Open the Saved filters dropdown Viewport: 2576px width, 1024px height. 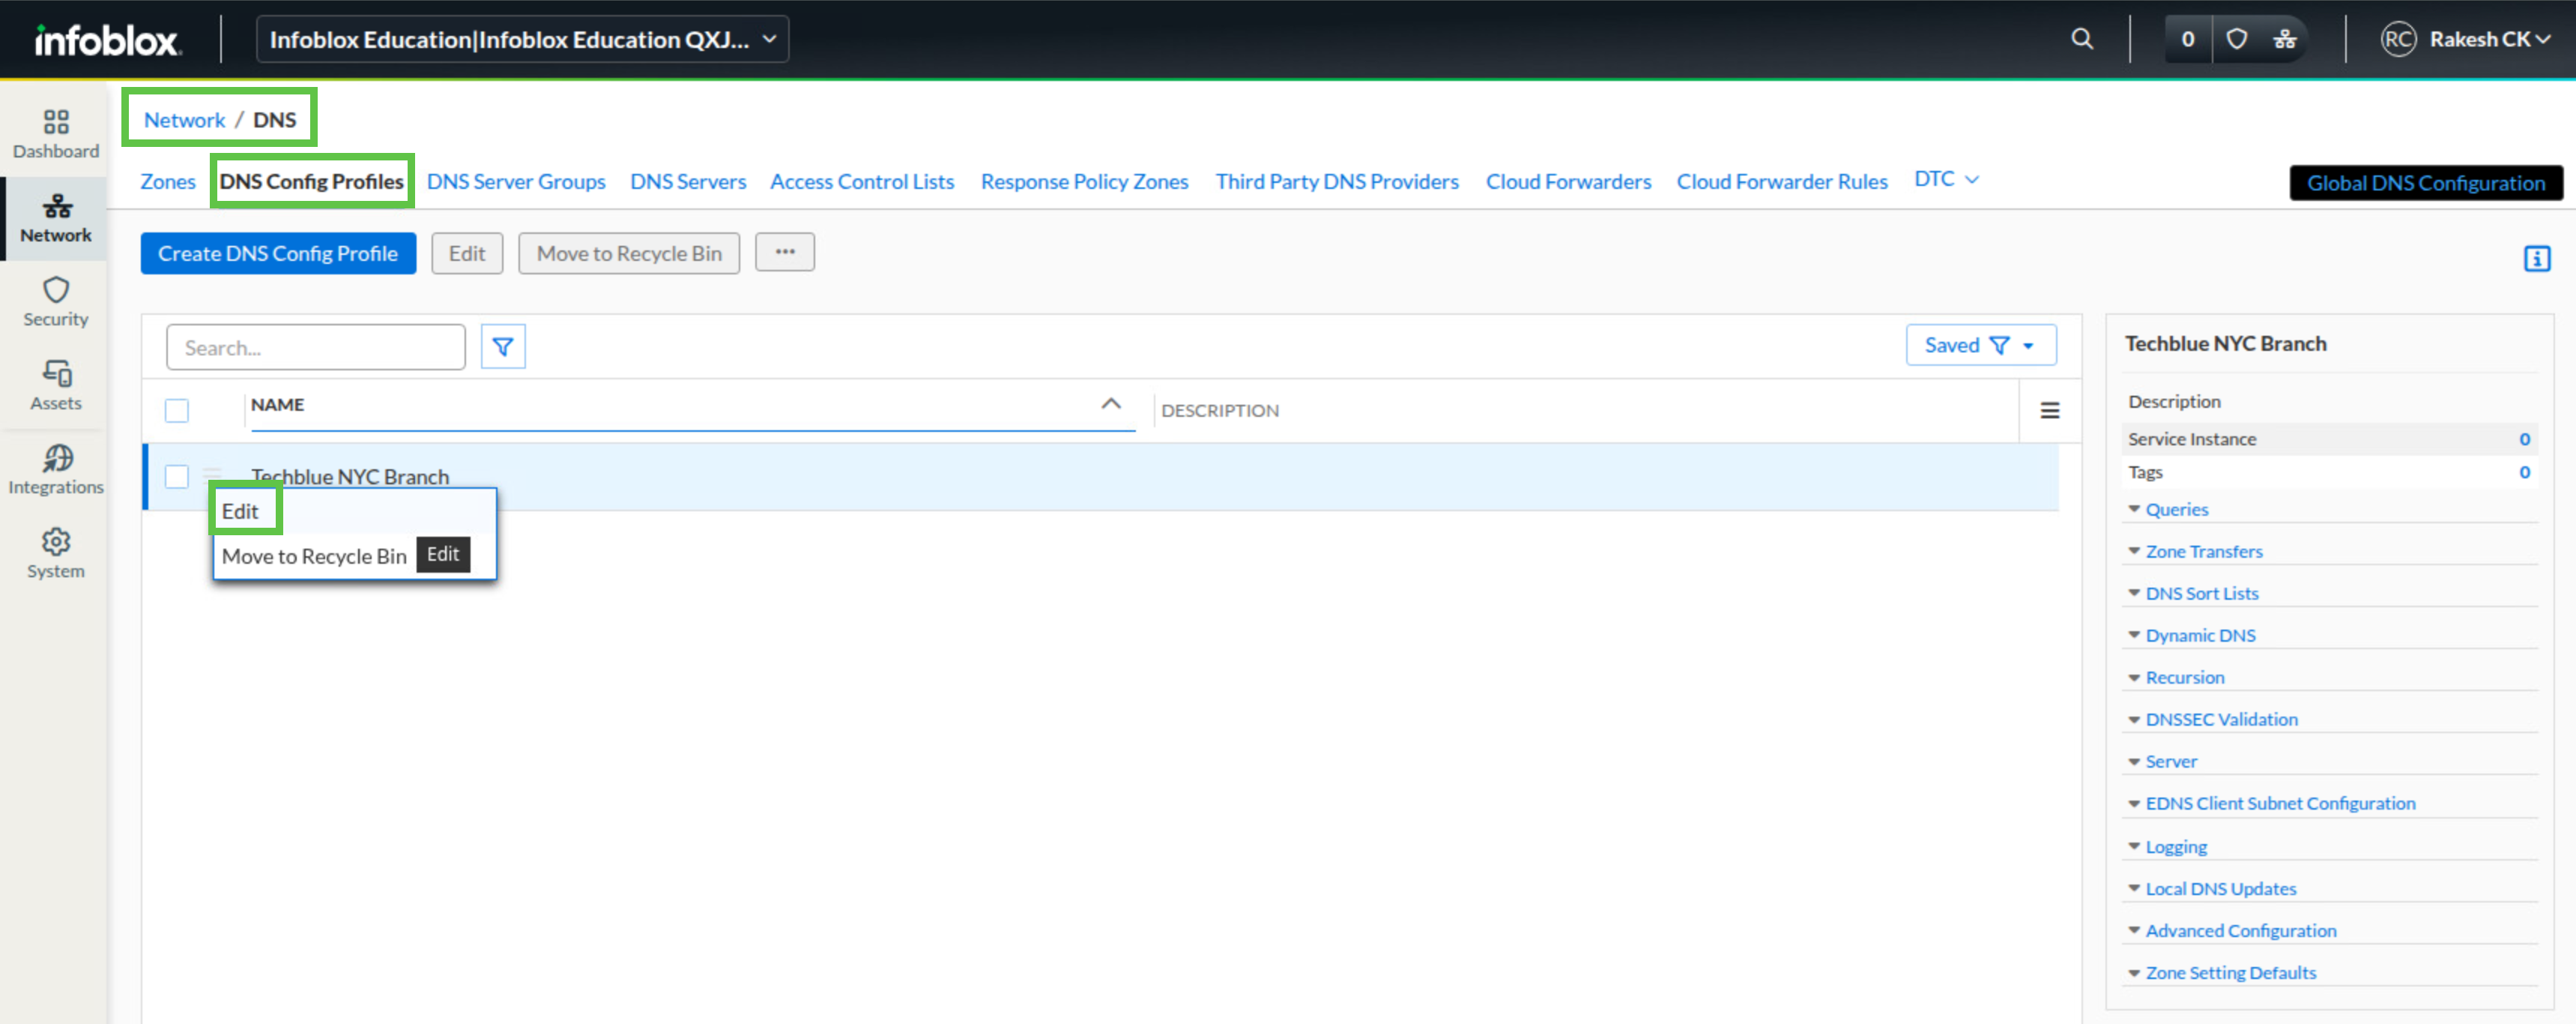click(1981, 345)
